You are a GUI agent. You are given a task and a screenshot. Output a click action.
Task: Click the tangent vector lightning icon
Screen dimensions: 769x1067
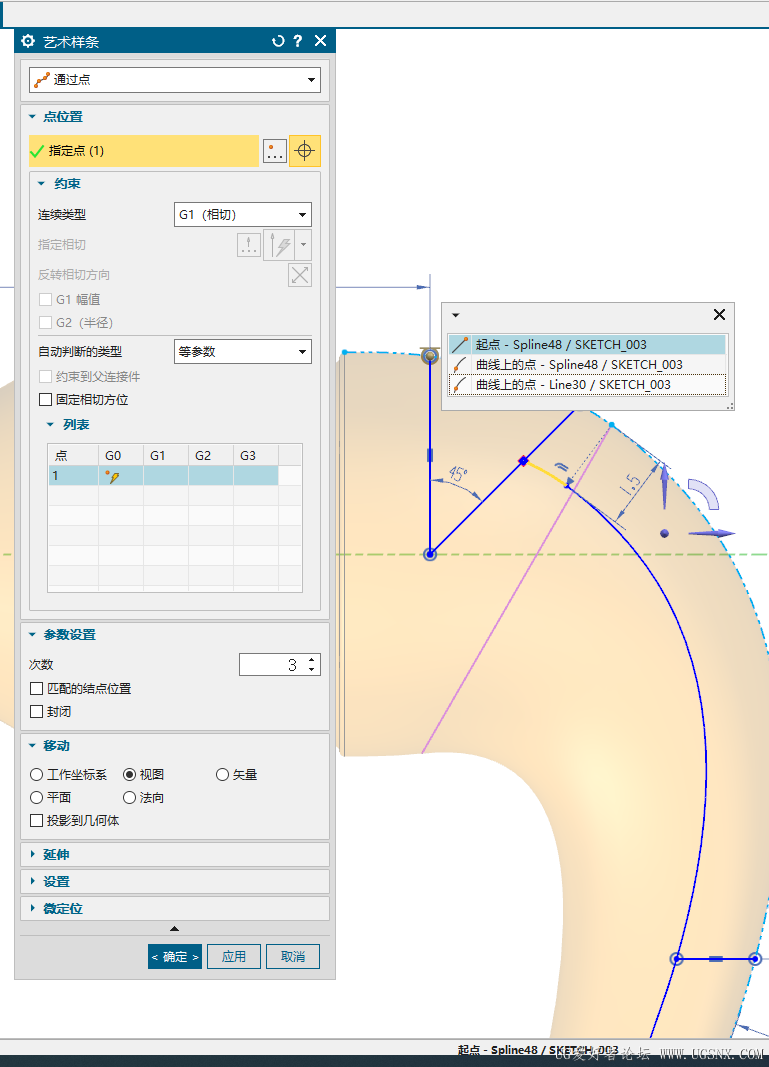click(279, 245)
